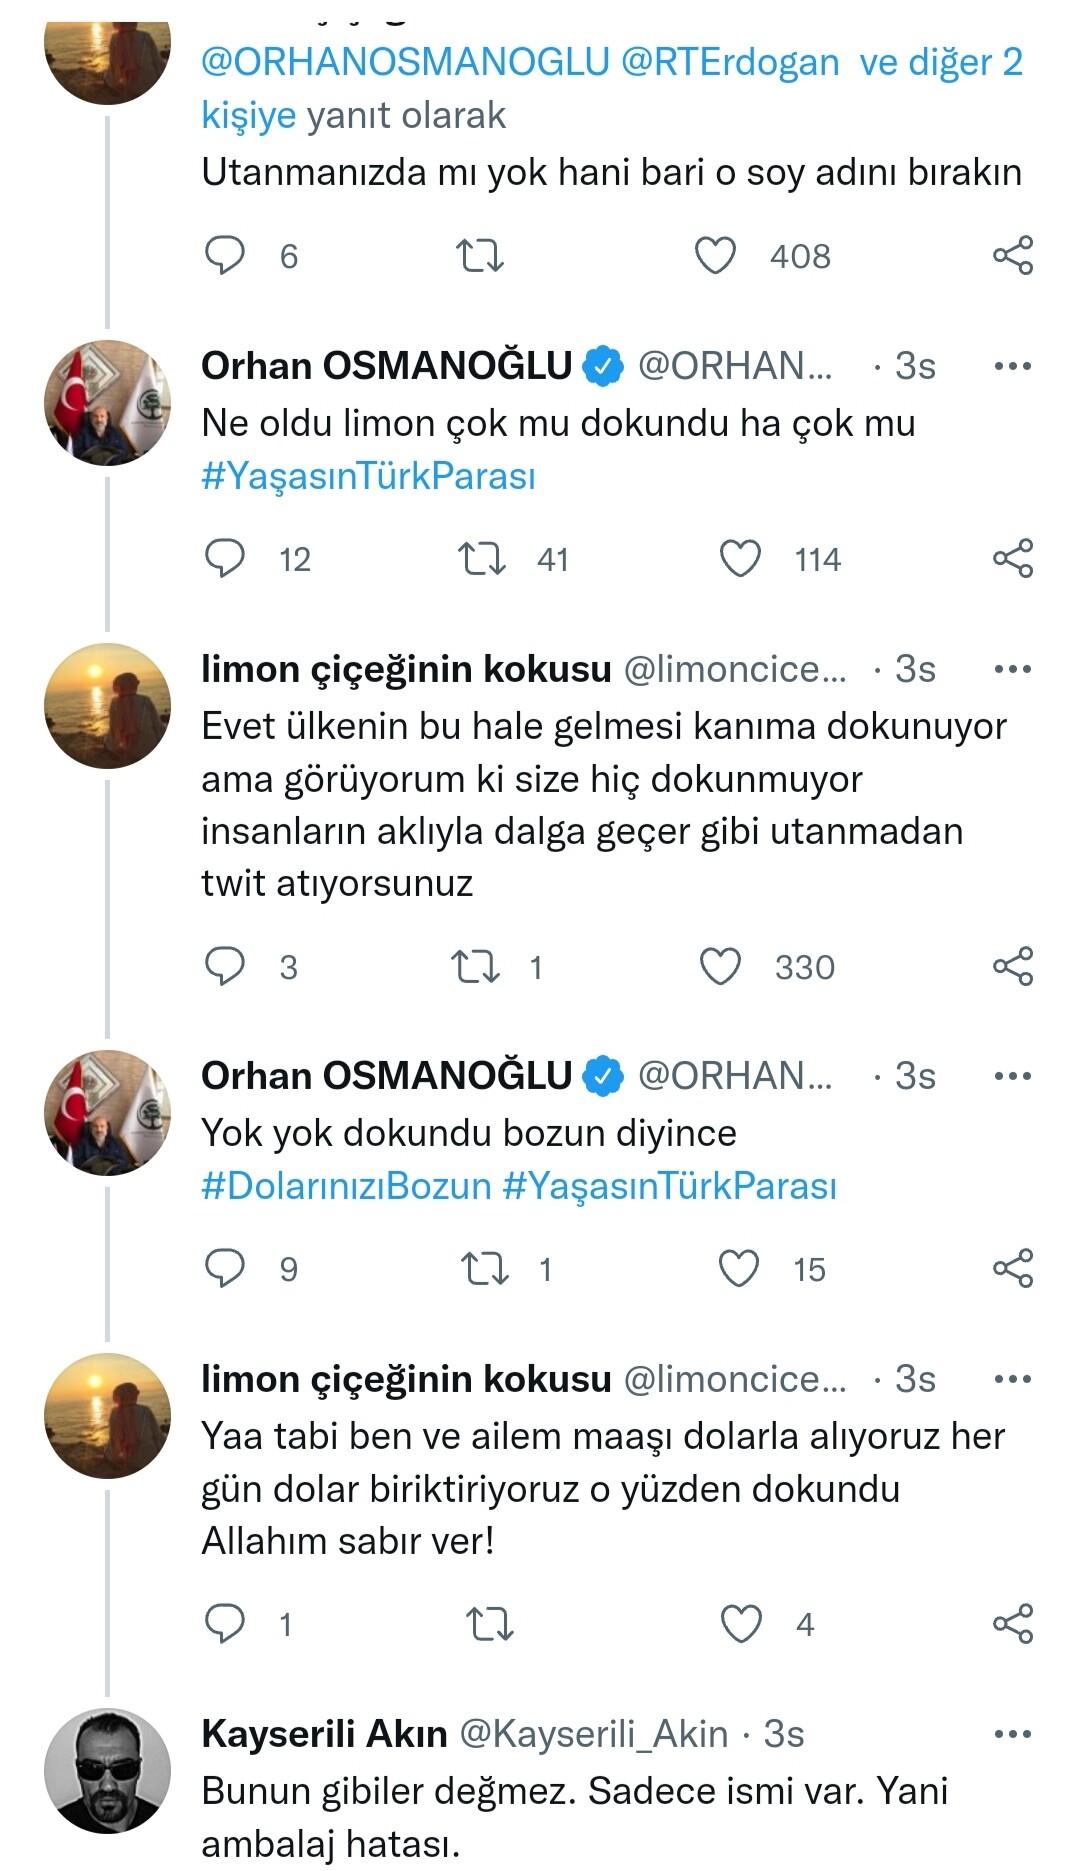Like the tweet with 114 likes
This screenshot has height=1871, width=1080.
point(741,559)
